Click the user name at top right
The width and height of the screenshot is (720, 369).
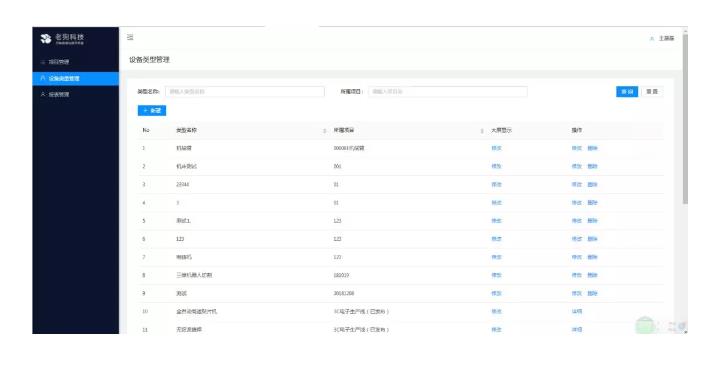click(x=667, y=39)
